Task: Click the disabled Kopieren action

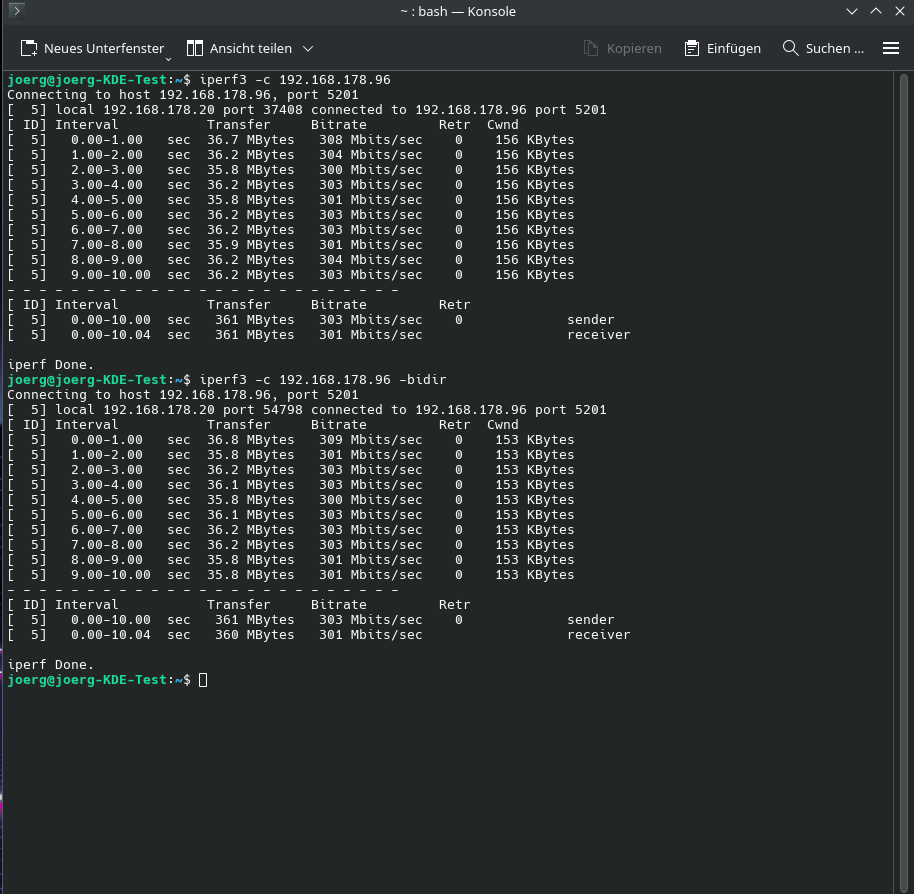Action: coord(623,47)
